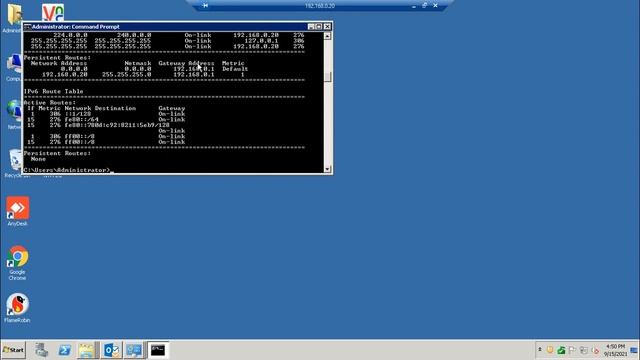Open Windows Explorer from the taskbar
The width and height of the screenshot is (640, 360).
[87, 350]
